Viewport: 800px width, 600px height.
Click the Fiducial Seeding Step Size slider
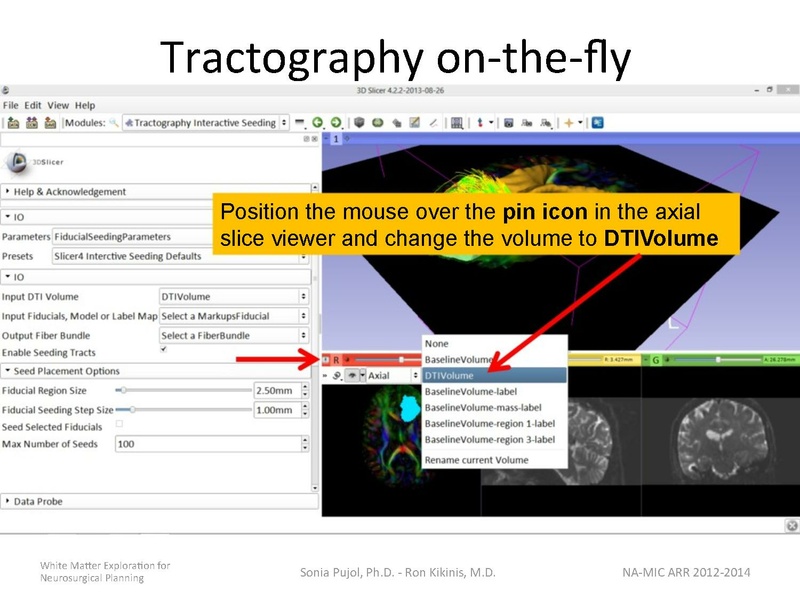pos(184,410)
